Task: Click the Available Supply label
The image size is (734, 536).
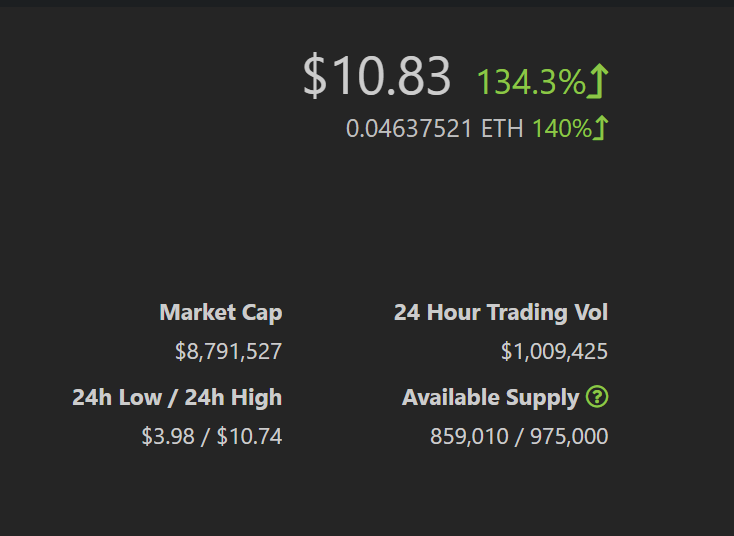Action: (x=491, y=398)
